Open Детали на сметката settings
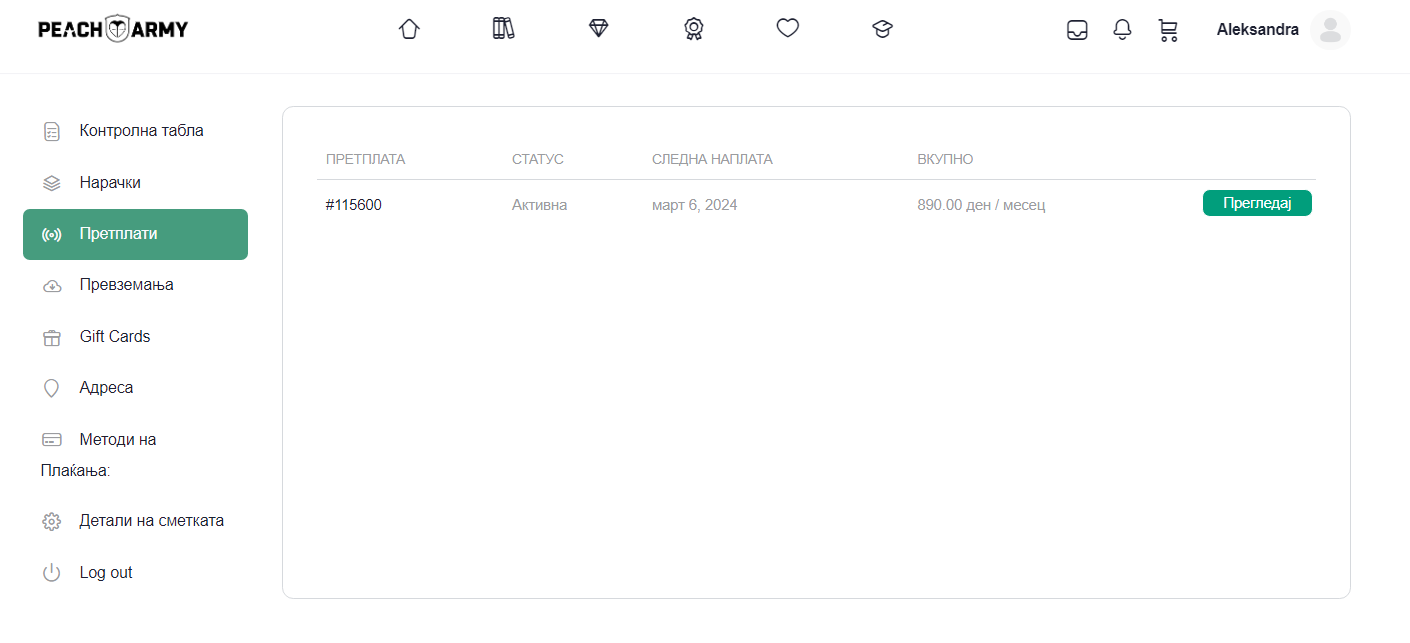The height and width of the screenshot is (643, 1410). [x=151, y=521]
